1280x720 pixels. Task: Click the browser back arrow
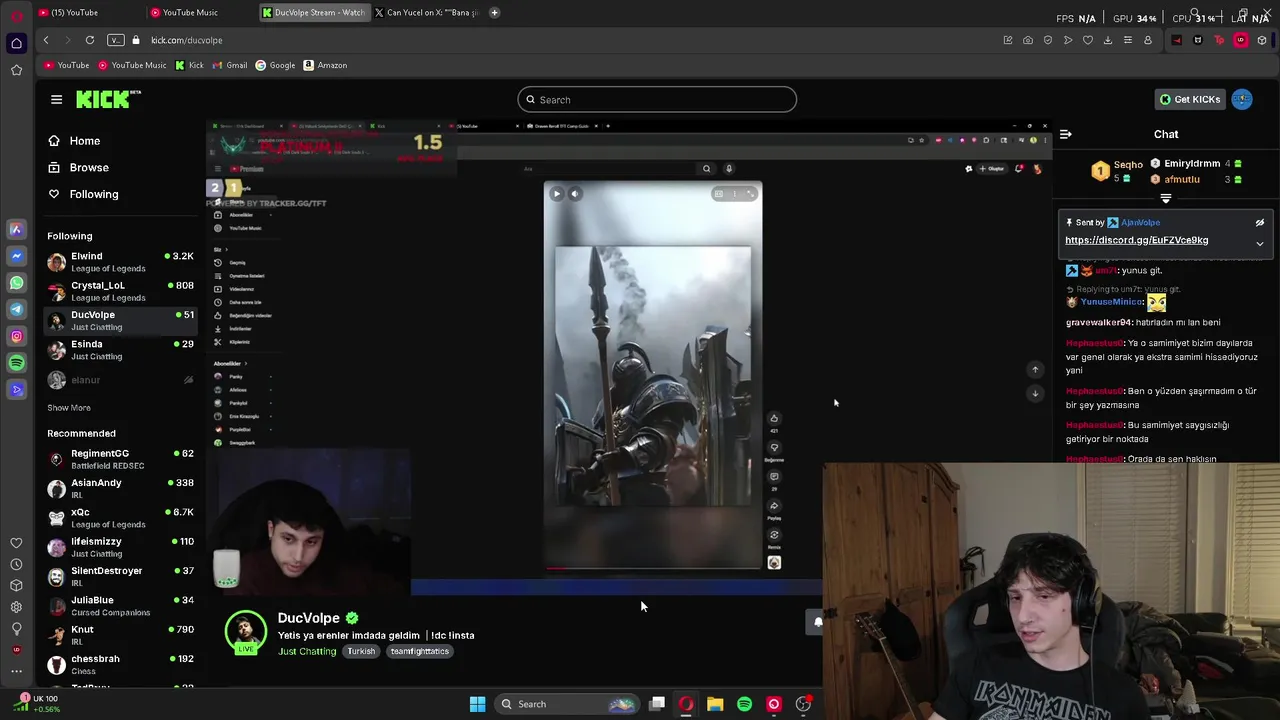pyautogui.click(x=46, y=40)
